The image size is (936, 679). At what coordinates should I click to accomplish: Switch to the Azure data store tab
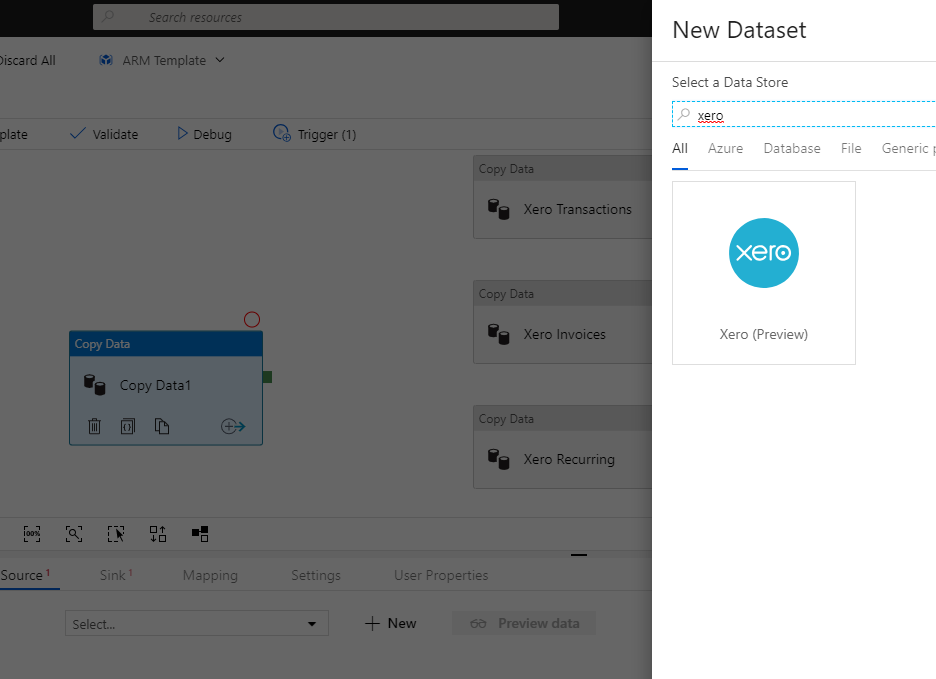pos(725,149)
